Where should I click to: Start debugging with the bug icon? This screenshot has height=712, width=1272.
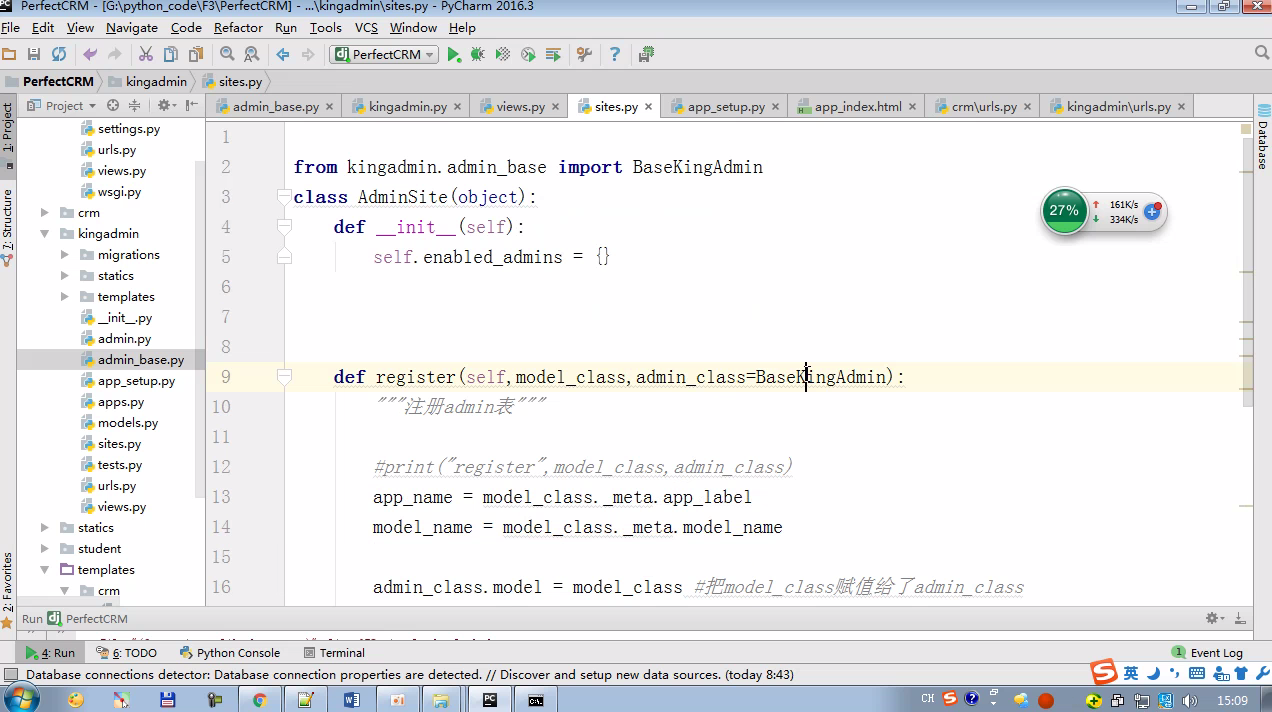[478, 54]
